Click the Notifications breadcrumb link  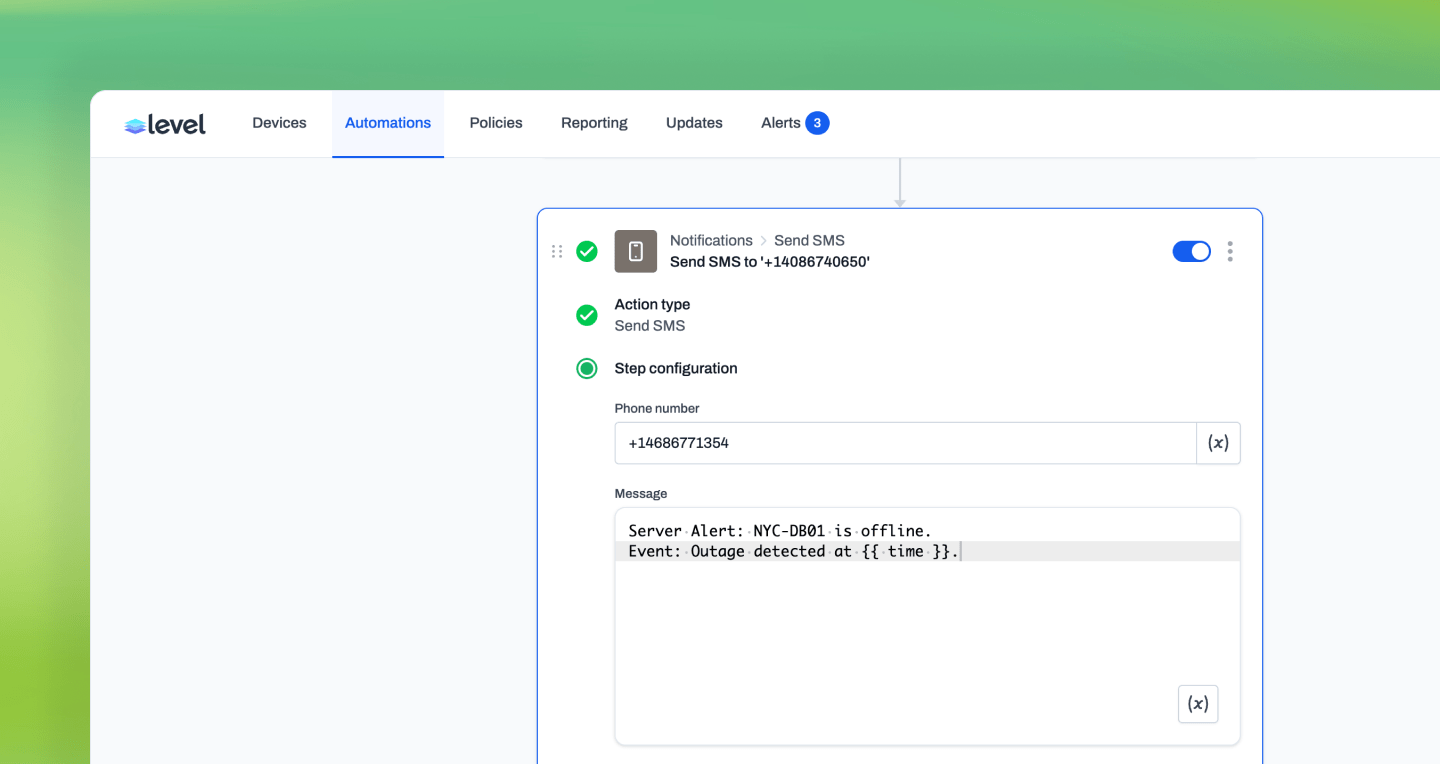click(711, 240)
